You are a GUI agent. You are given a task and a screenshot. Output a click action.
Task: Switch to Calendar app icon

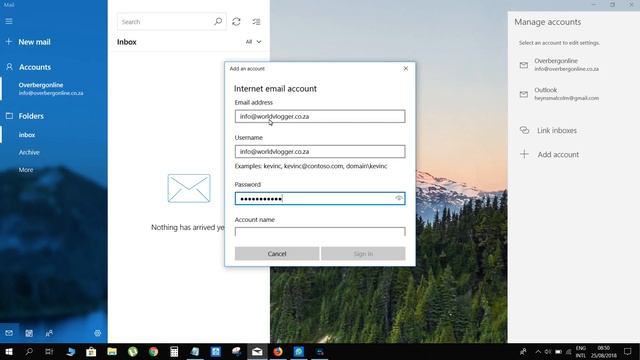click(x=29, y=333)
